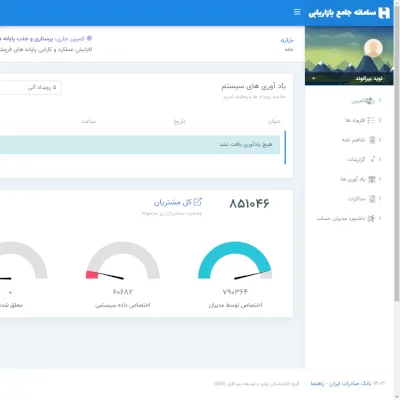
Task: Click the اختصاص توسط مدیران gauge
Action: [x=235, y=261]
